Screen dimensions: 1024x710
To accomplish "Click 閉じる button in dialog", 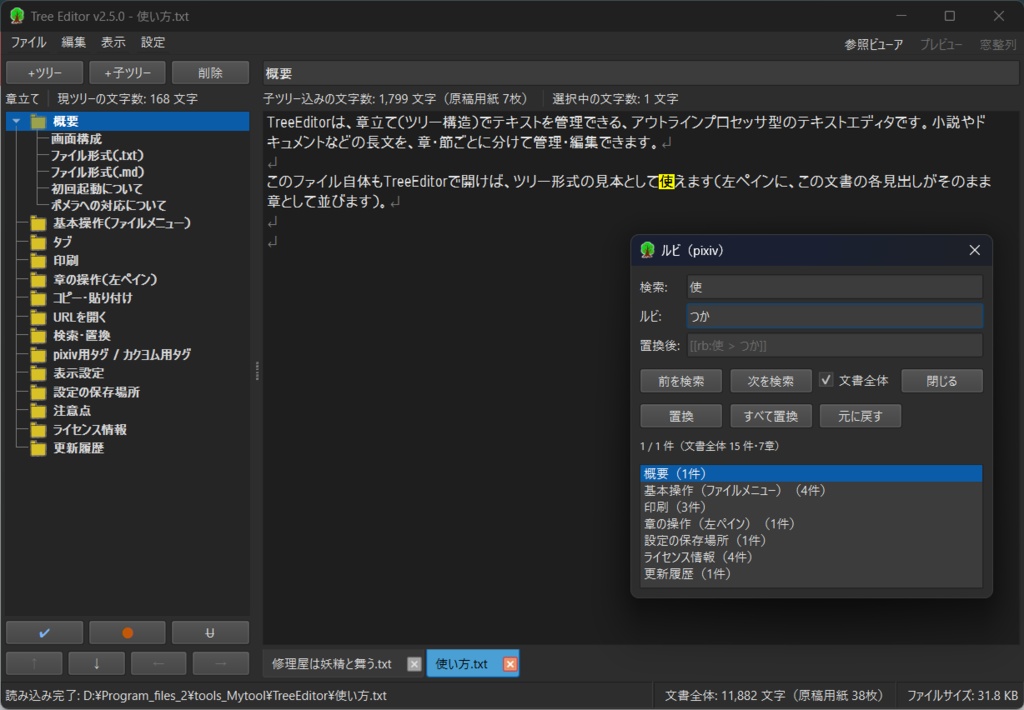I will point(942,381).
